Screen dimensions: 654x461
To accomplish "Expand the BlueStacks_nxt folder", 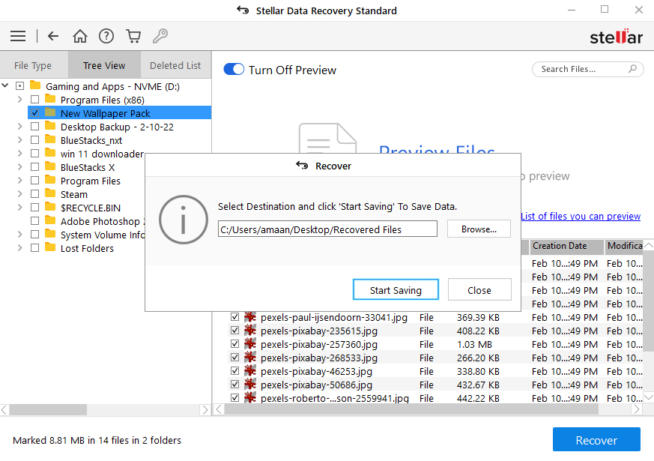I will coord(20,140).
